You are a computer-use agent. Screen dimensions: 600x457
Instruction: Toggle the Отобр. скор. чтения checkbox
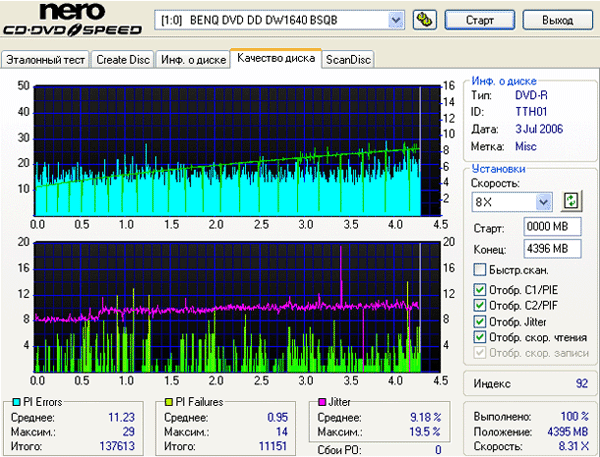coord(480,338)
